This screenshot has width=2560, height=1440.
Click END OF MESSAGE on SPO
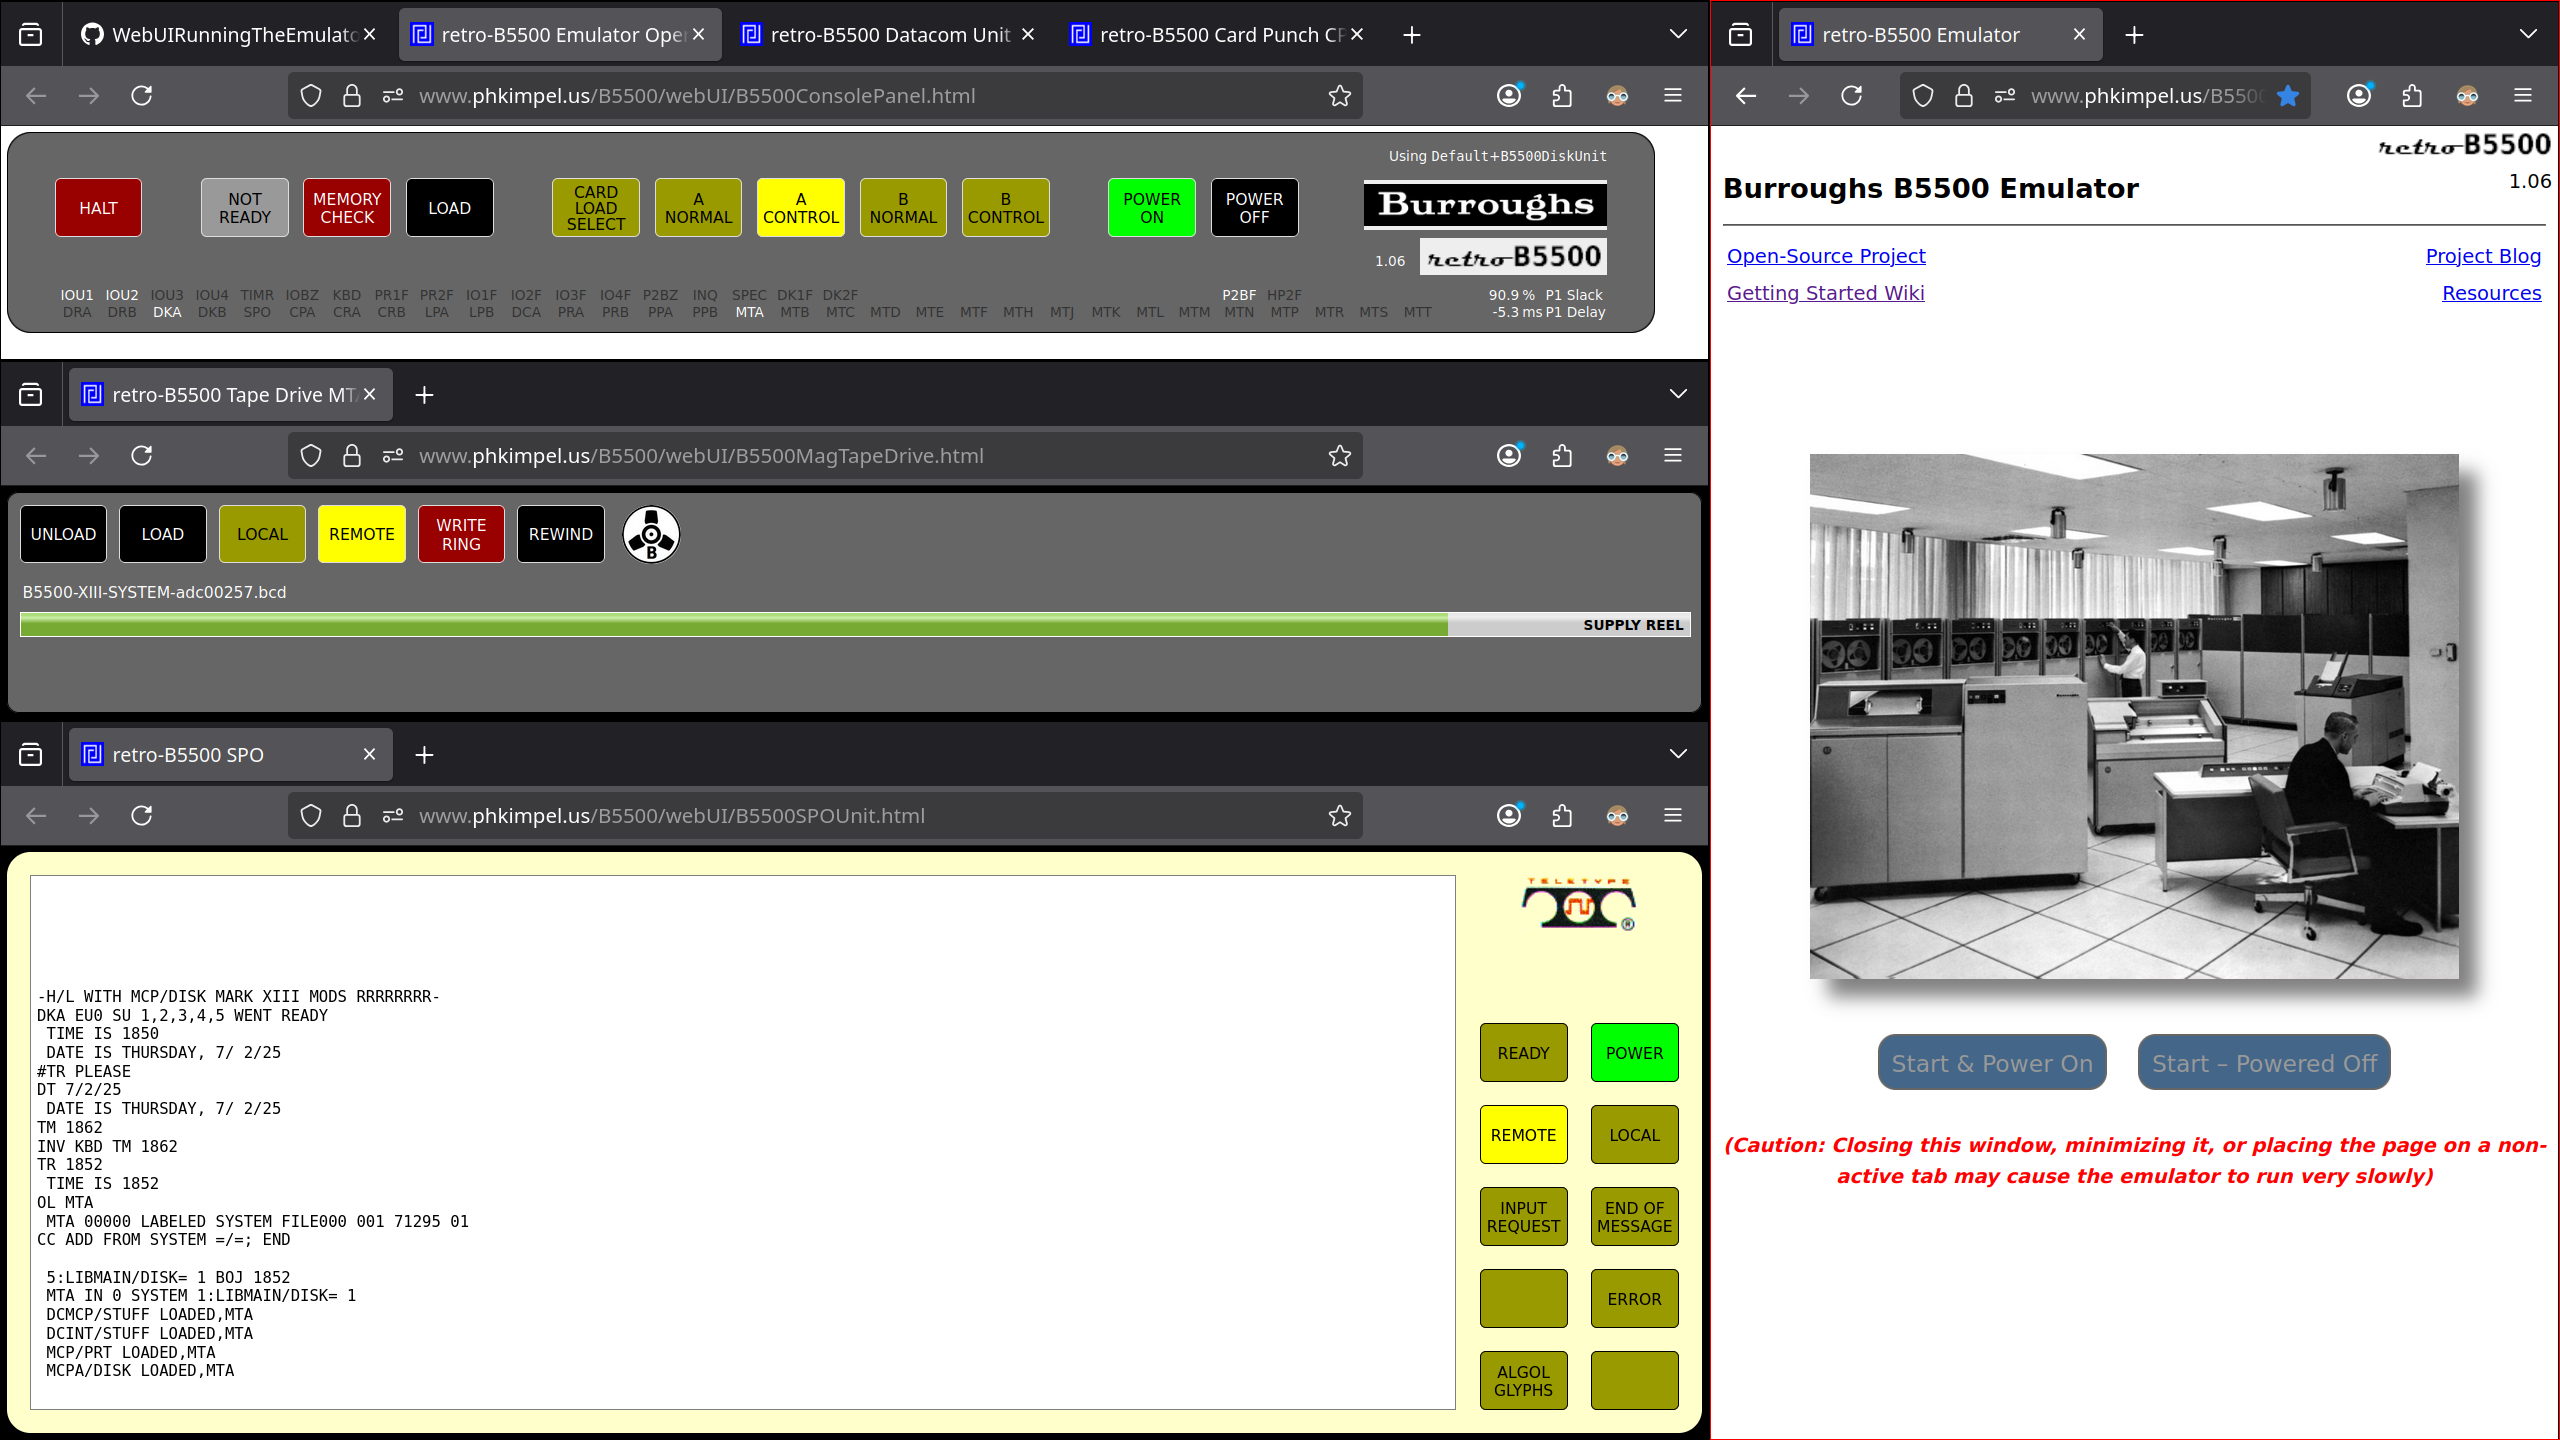1634,1217
